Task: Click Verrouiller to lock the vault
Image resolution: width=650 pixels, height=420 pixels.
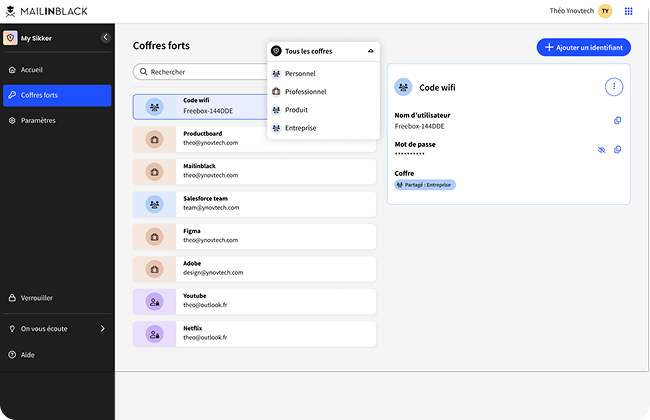Action: coord(57,298)
